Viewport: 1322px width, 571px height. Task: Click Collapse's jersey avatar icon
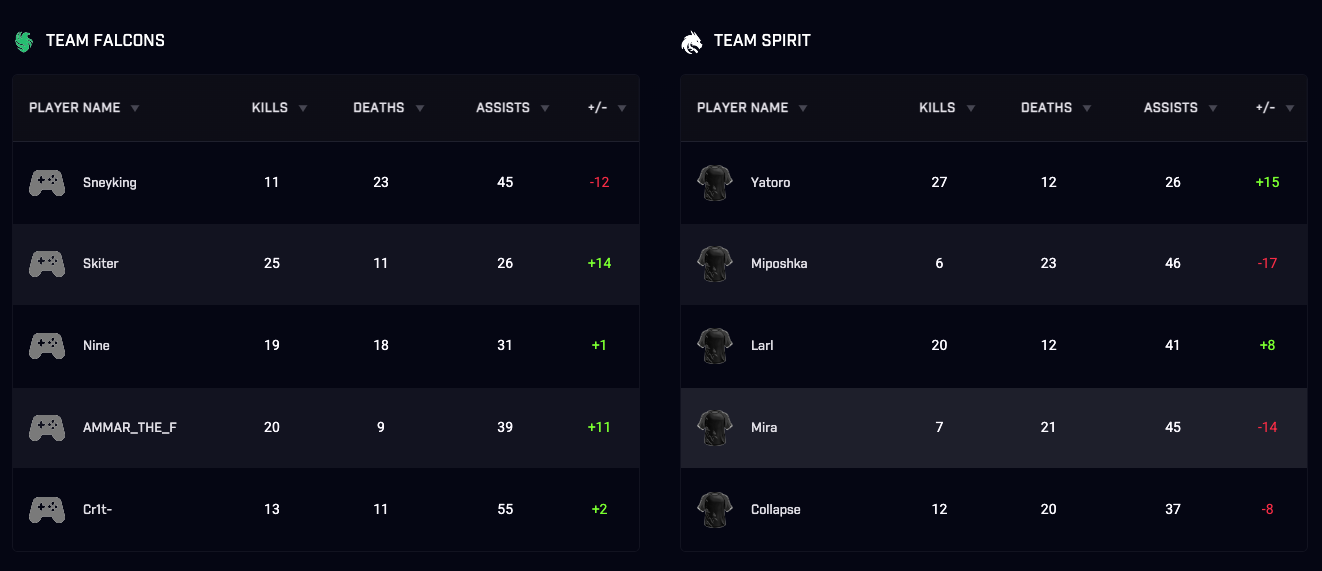[715, 509]
